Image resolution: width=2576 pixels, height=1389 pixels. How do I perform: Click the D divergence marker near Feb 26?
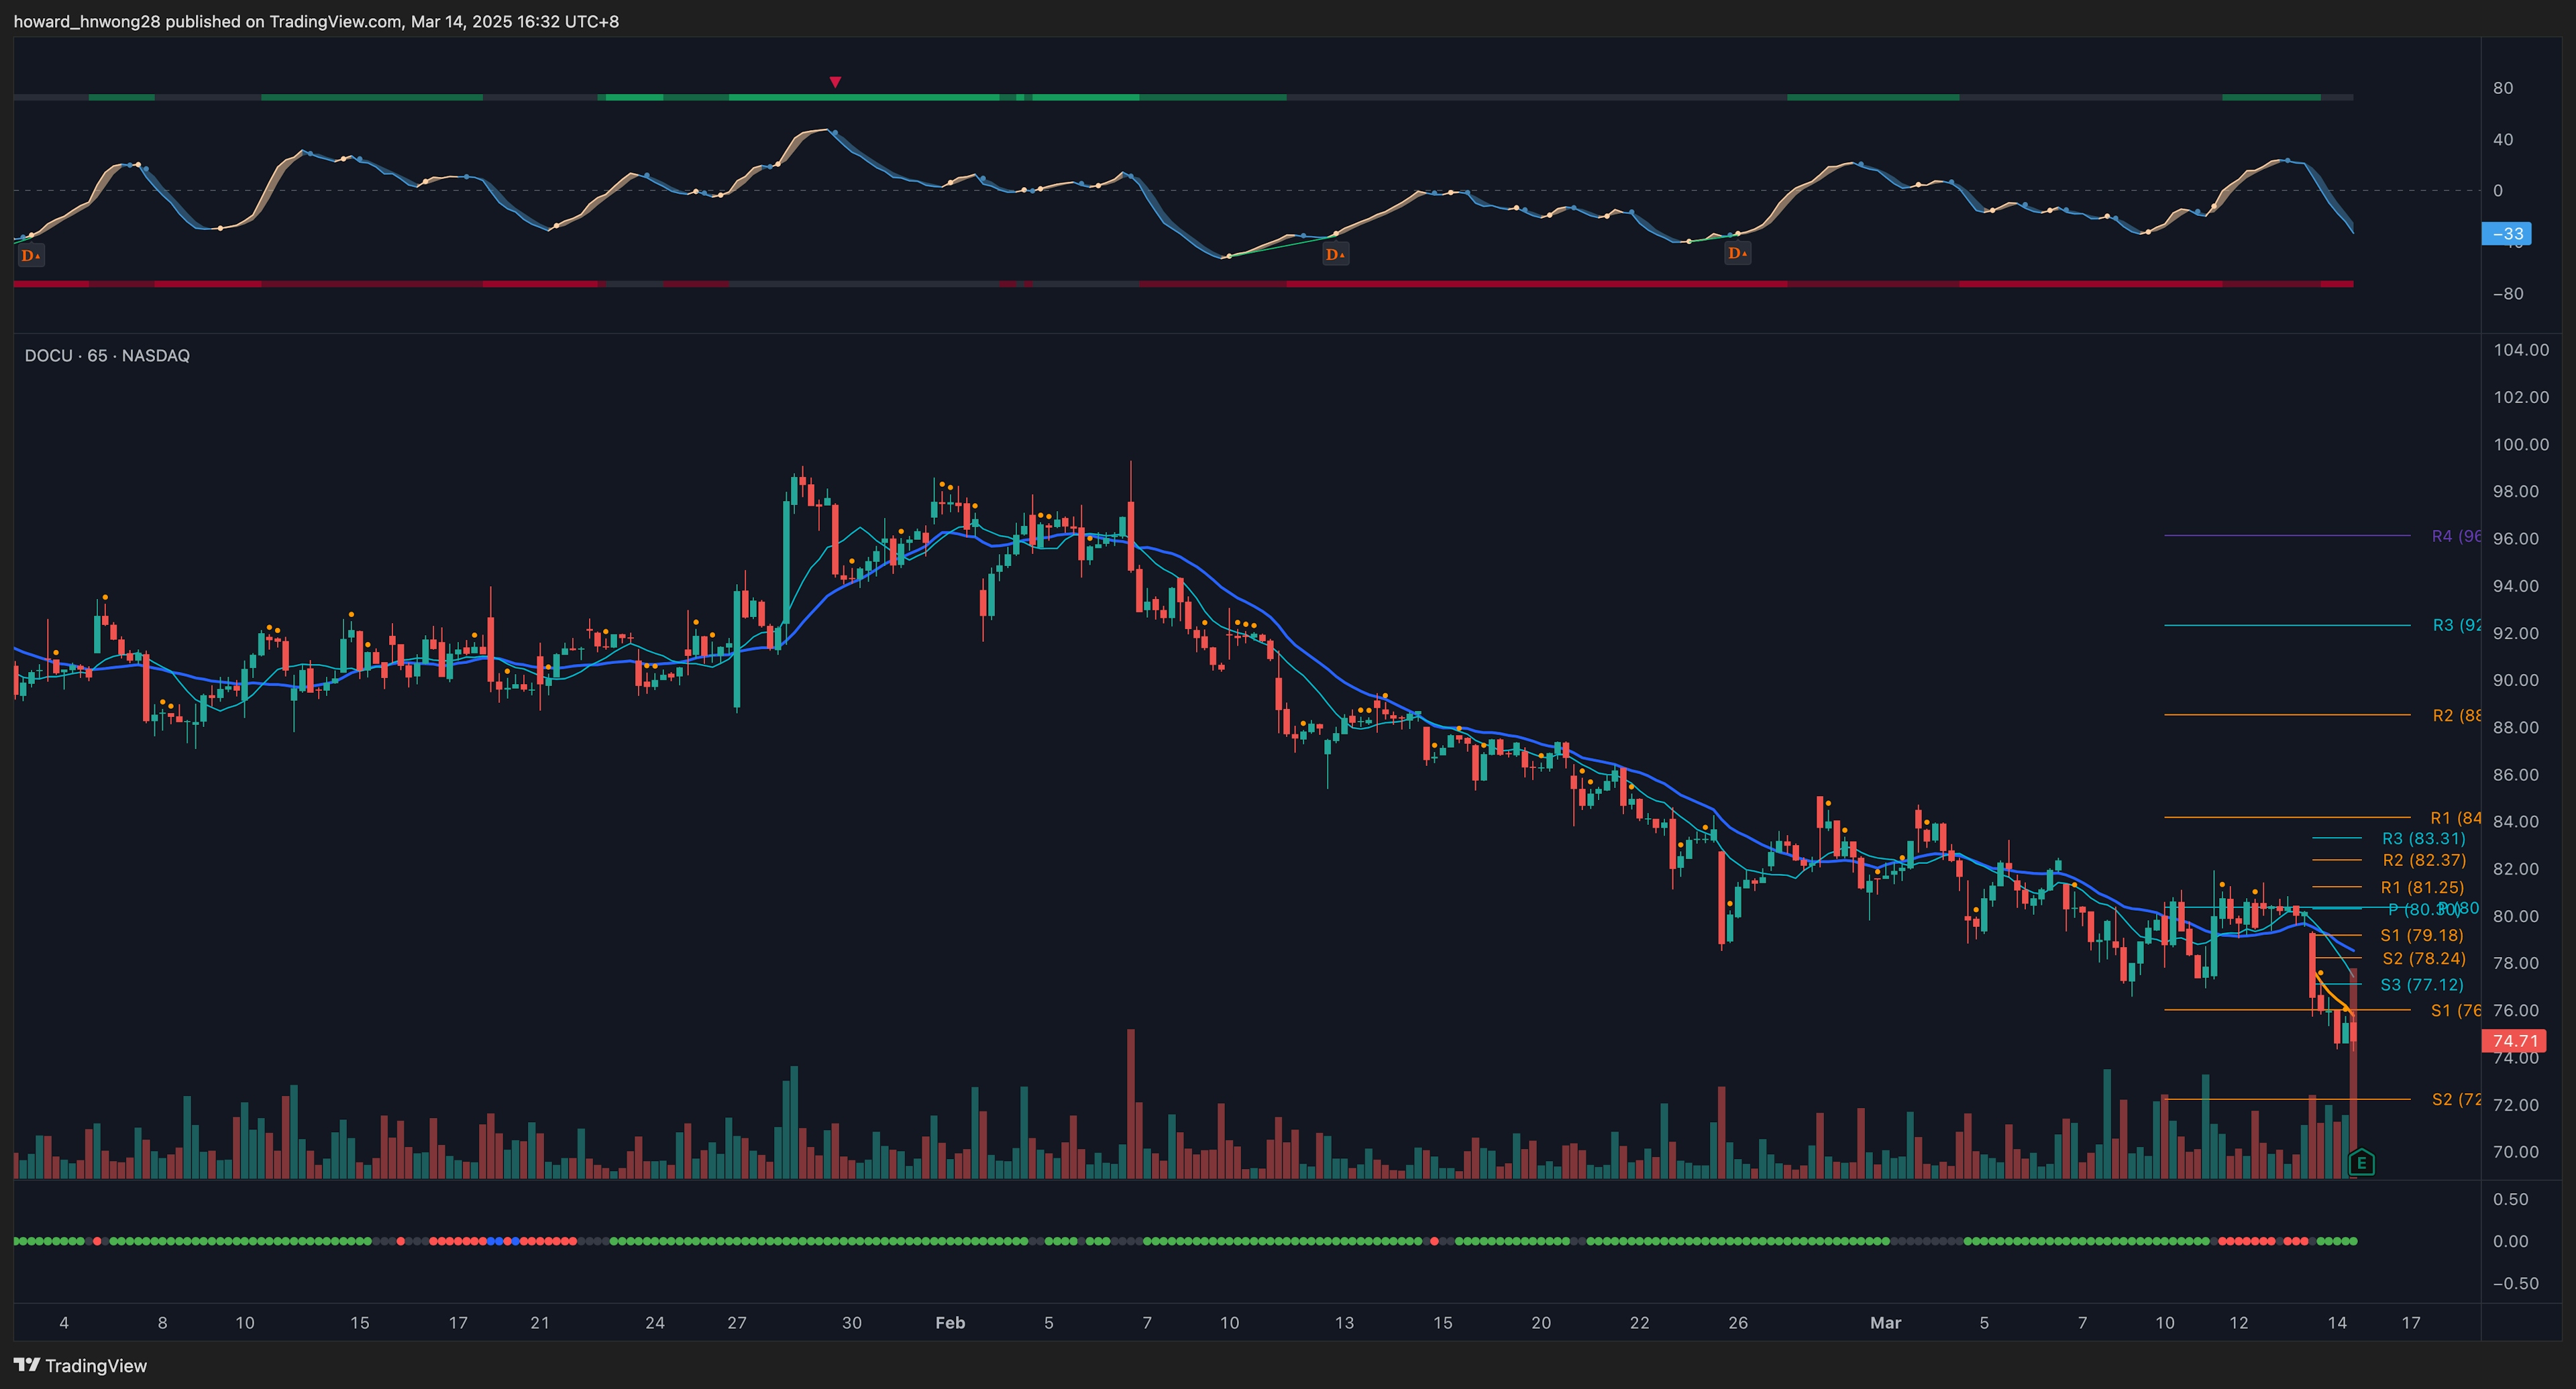click(x=1738, y=253)
